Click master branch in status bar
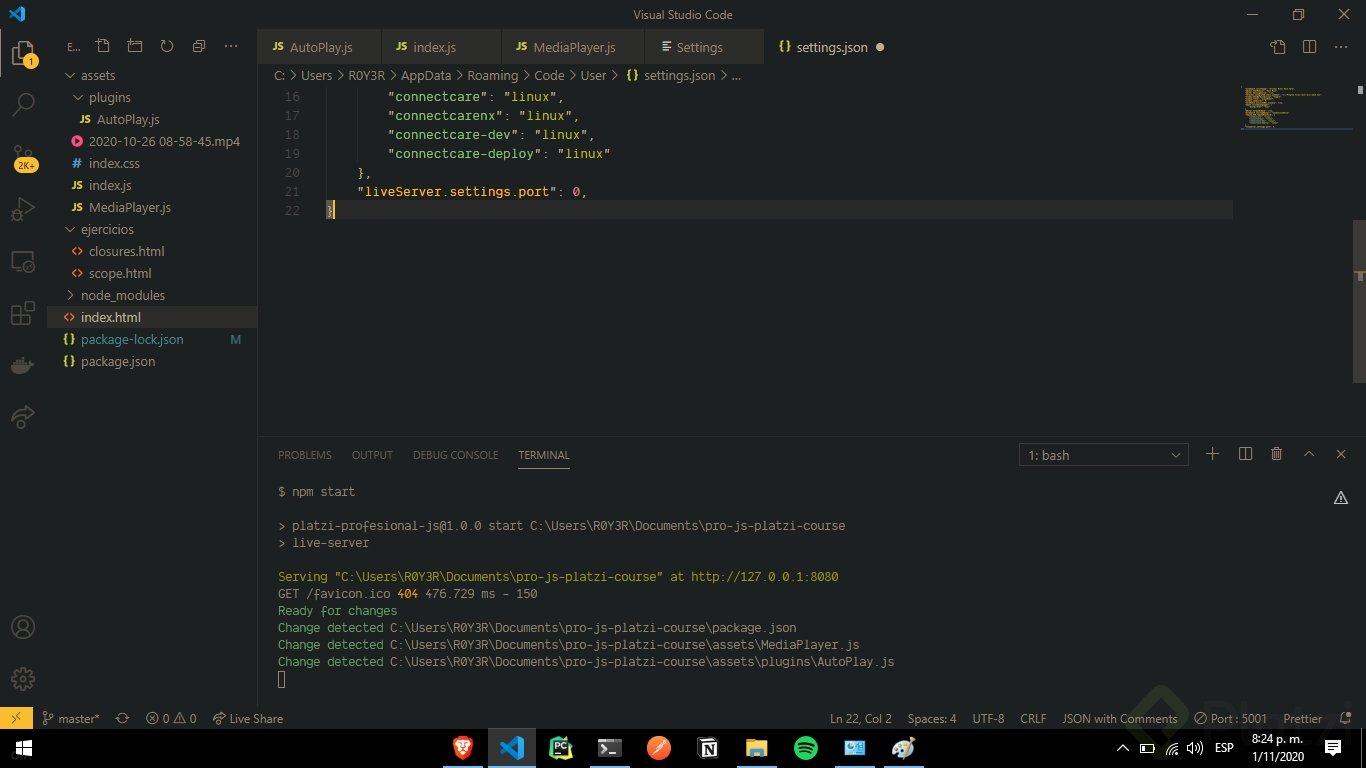The height and width of the screenshot is (768, 1366). (x=71, y=718)
